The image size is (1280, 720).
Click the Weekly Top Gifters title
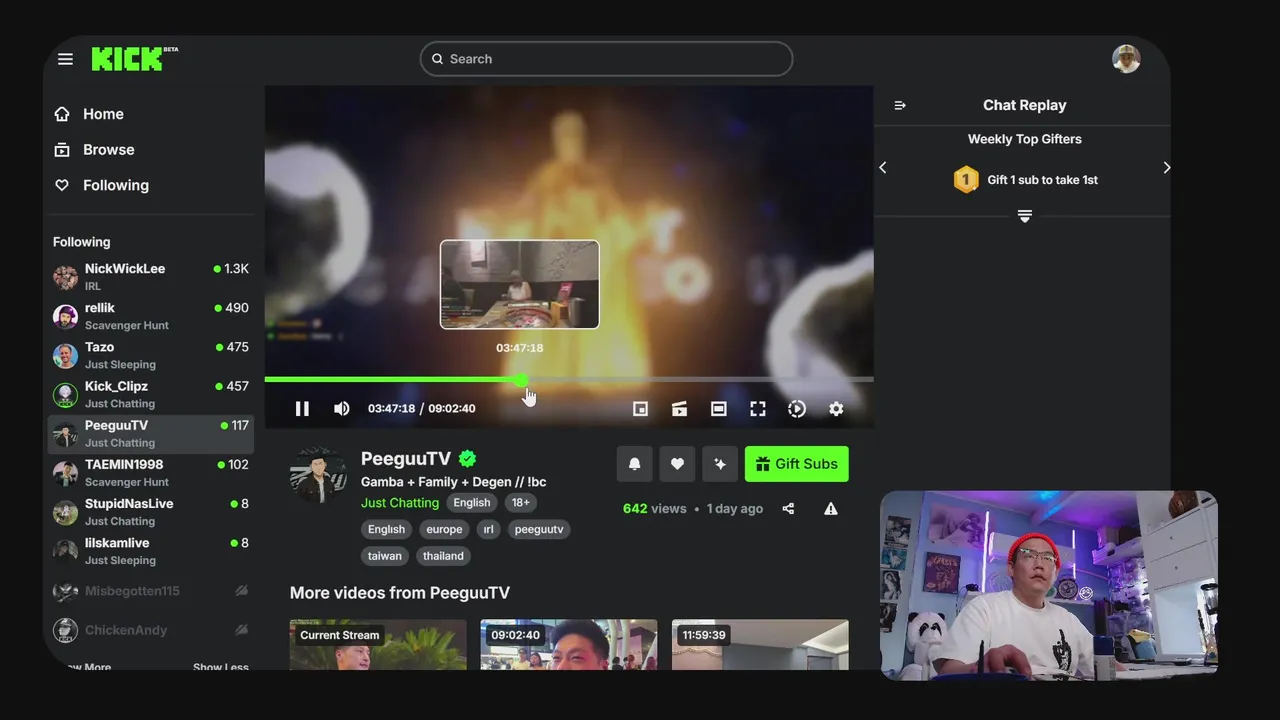coord(1025,139)
